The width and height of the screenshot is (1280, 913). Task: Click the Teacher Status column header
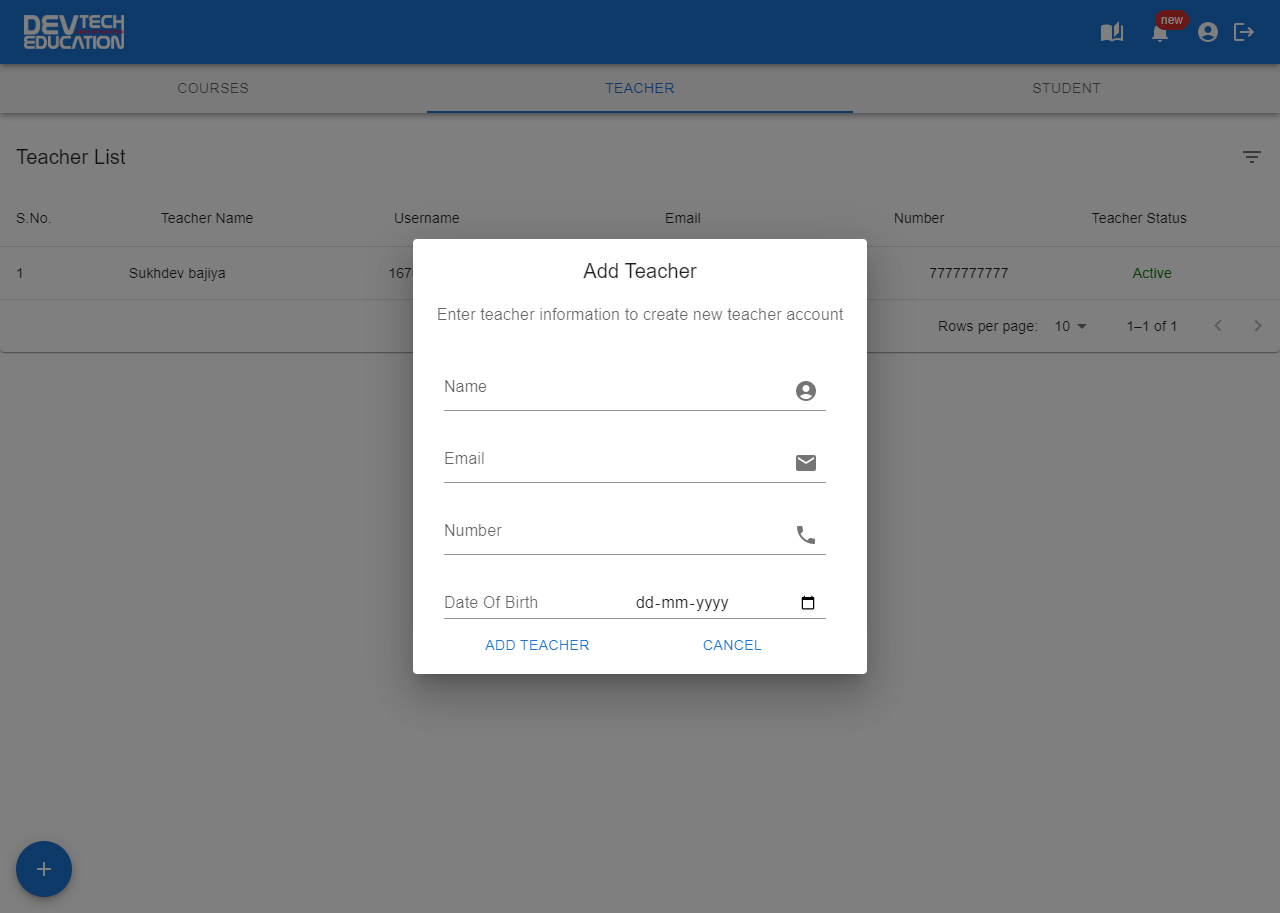pos(1139,218)
